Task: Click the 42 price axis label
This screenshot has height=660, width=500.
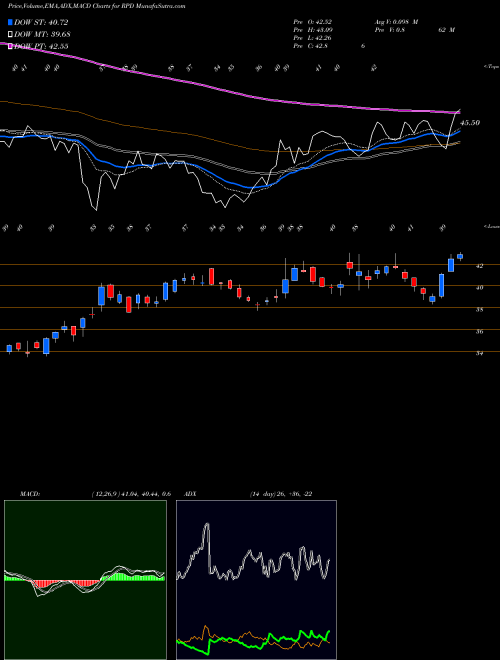Action: pos(479,266)
